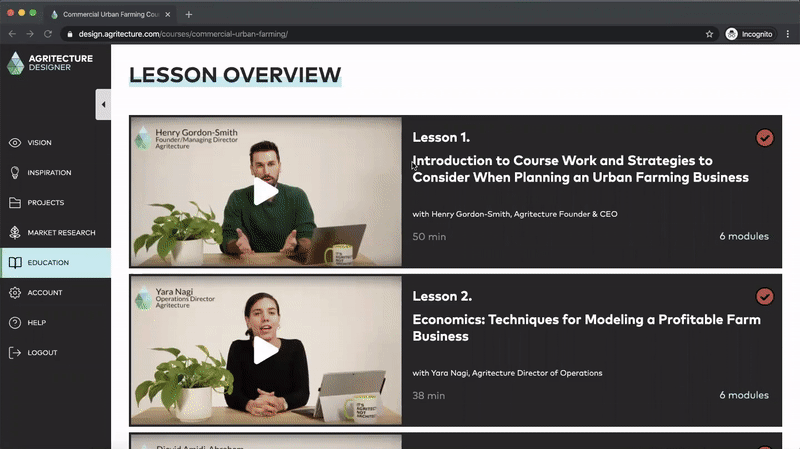The height and width of the screenshot is (449, 800).
Task: Click the Education book icon
Action: (15, 263)
